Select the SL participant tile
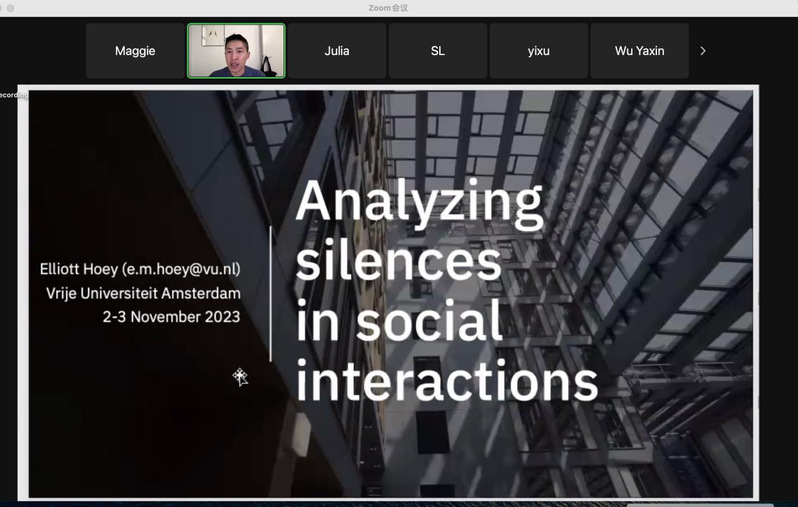The height and width of the screenshot is (507, 798). (438, 51)
